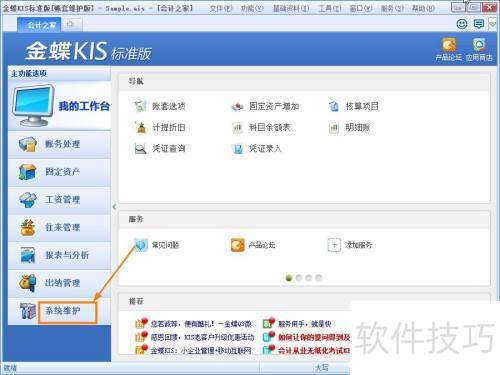Open the 服务 menu

pos(392,8)
